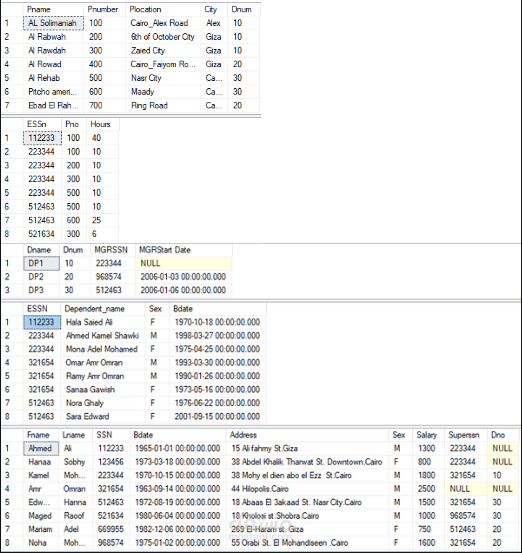Viewport: 522px width, 553px height.
Task: Select the DP1 department cell
Action: tap(42, 263)
